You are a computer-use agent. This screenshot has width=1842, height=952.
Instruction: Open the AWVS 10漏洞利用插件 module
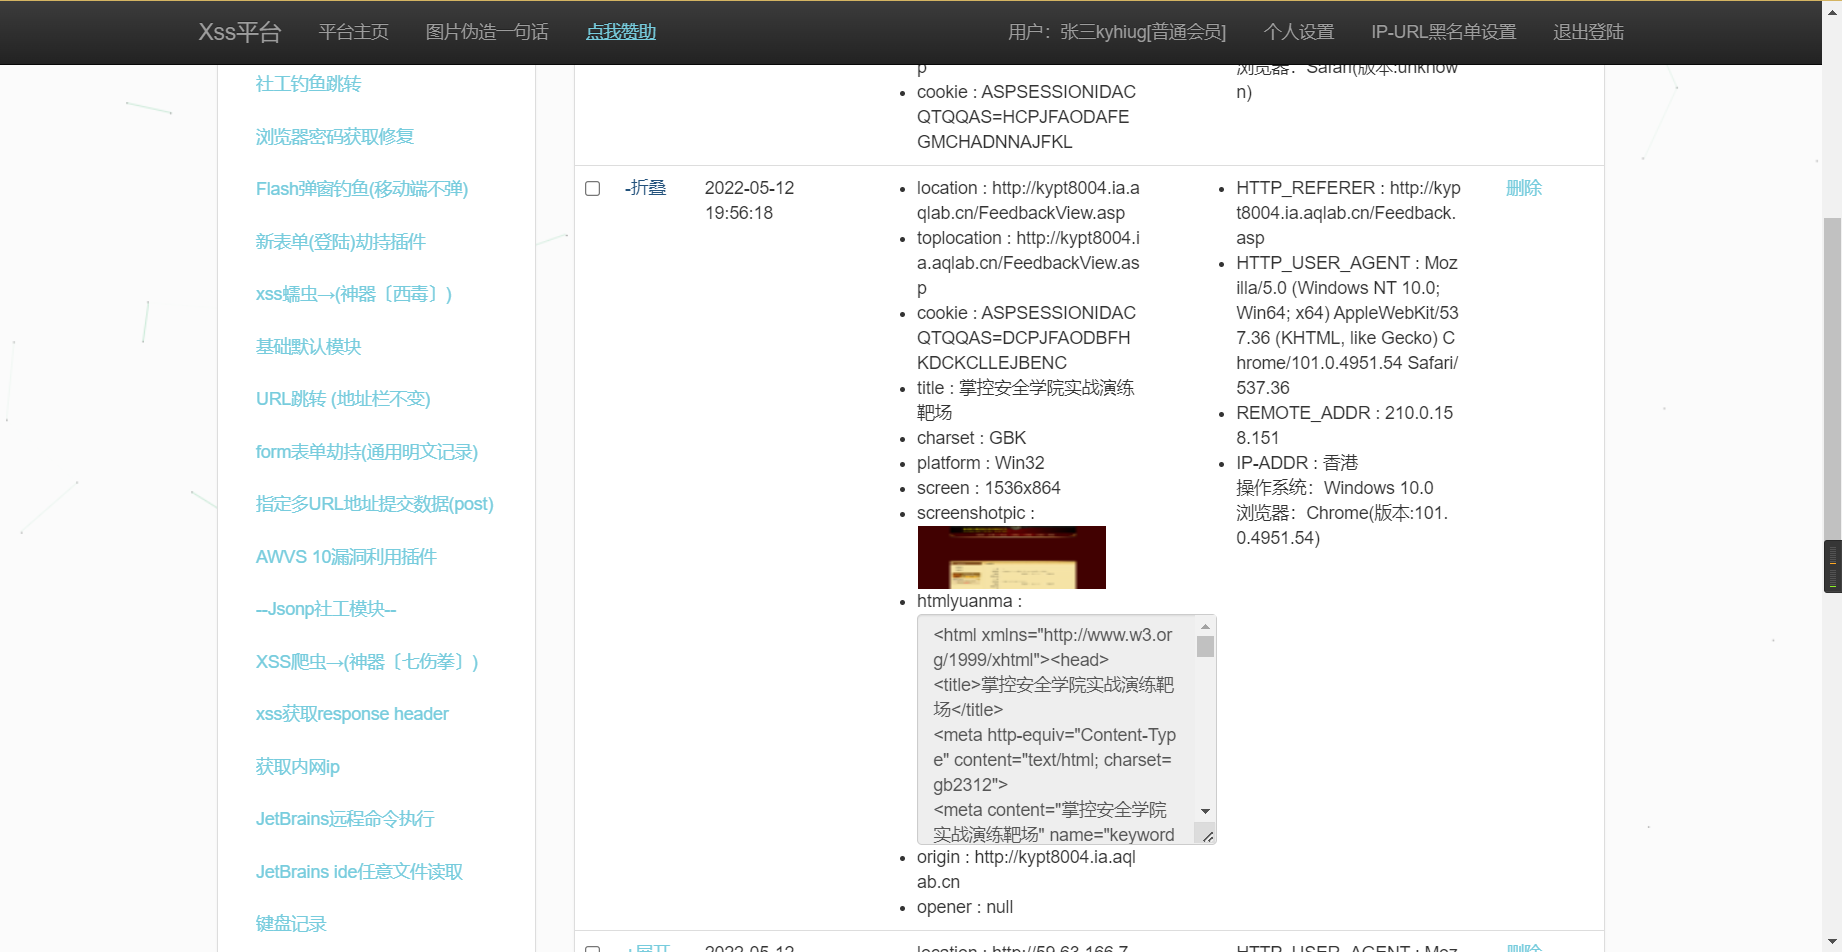click(346, 557)
